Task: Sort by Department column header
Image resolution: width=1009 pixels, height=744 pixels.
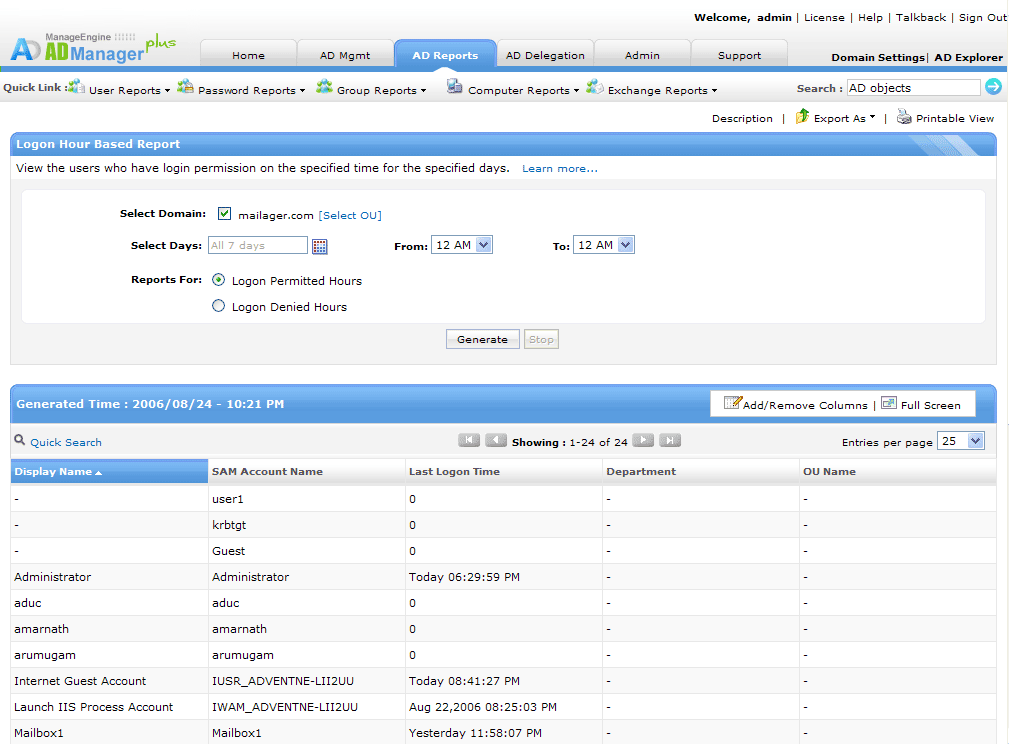Action: (701, 471)
